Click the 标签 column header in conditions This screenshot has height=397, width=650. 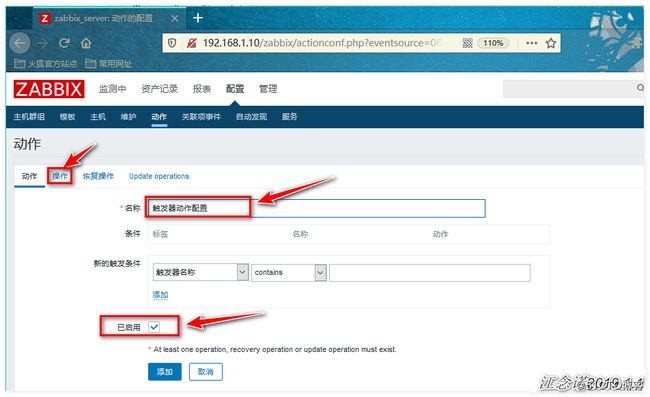click(160, 234)
